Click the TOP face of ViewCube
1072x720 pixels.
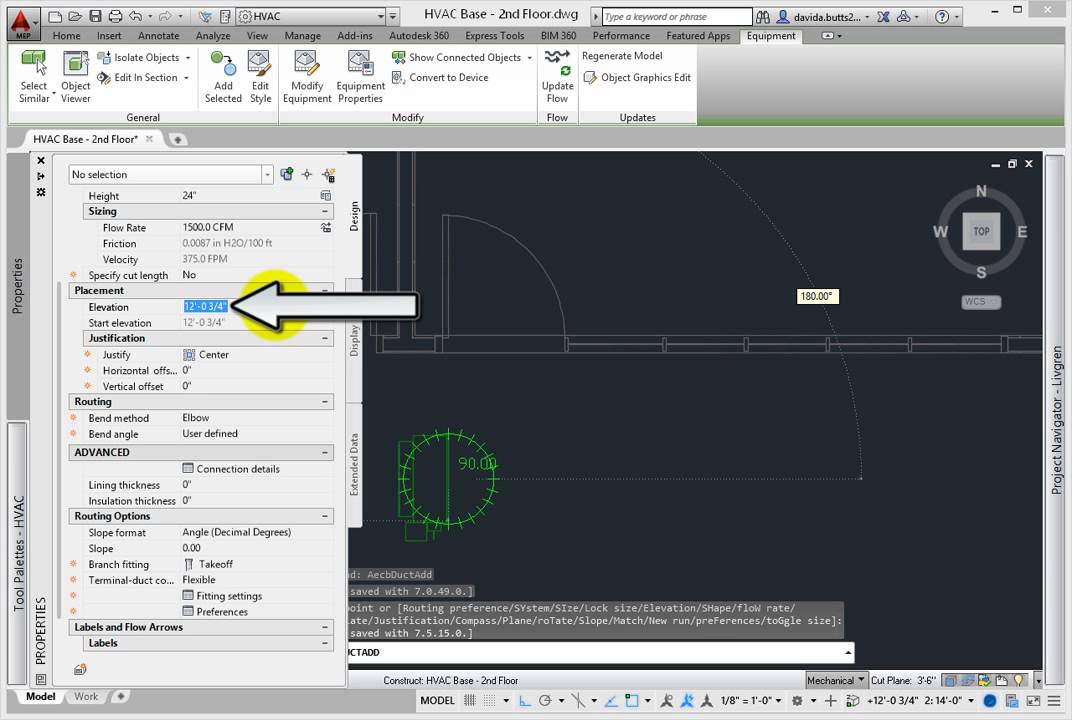(981, 231)
